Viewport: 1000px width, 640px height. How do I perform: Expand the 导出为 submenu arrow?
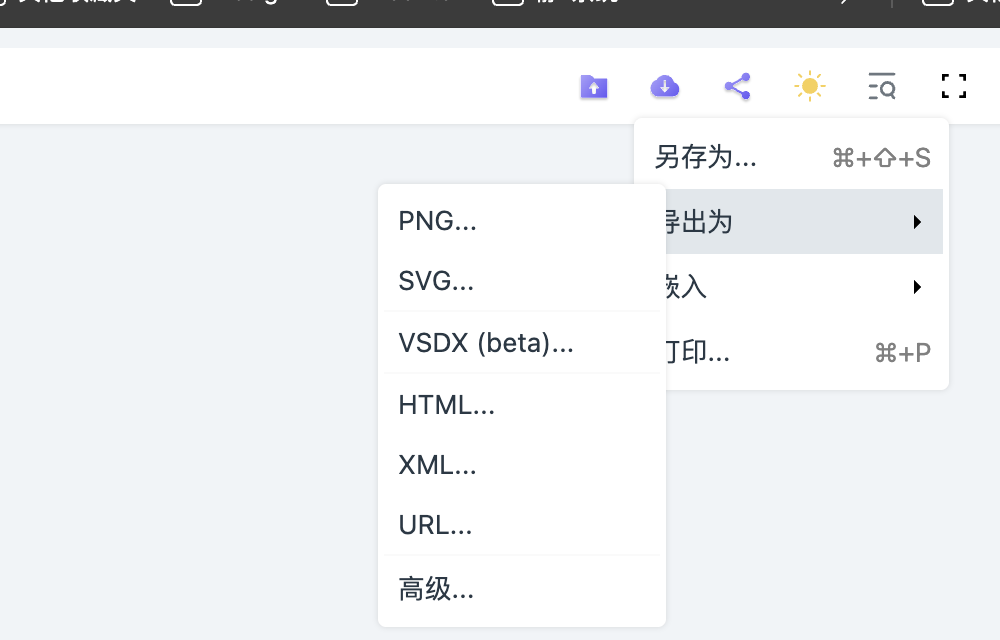[x=917, y=222]
